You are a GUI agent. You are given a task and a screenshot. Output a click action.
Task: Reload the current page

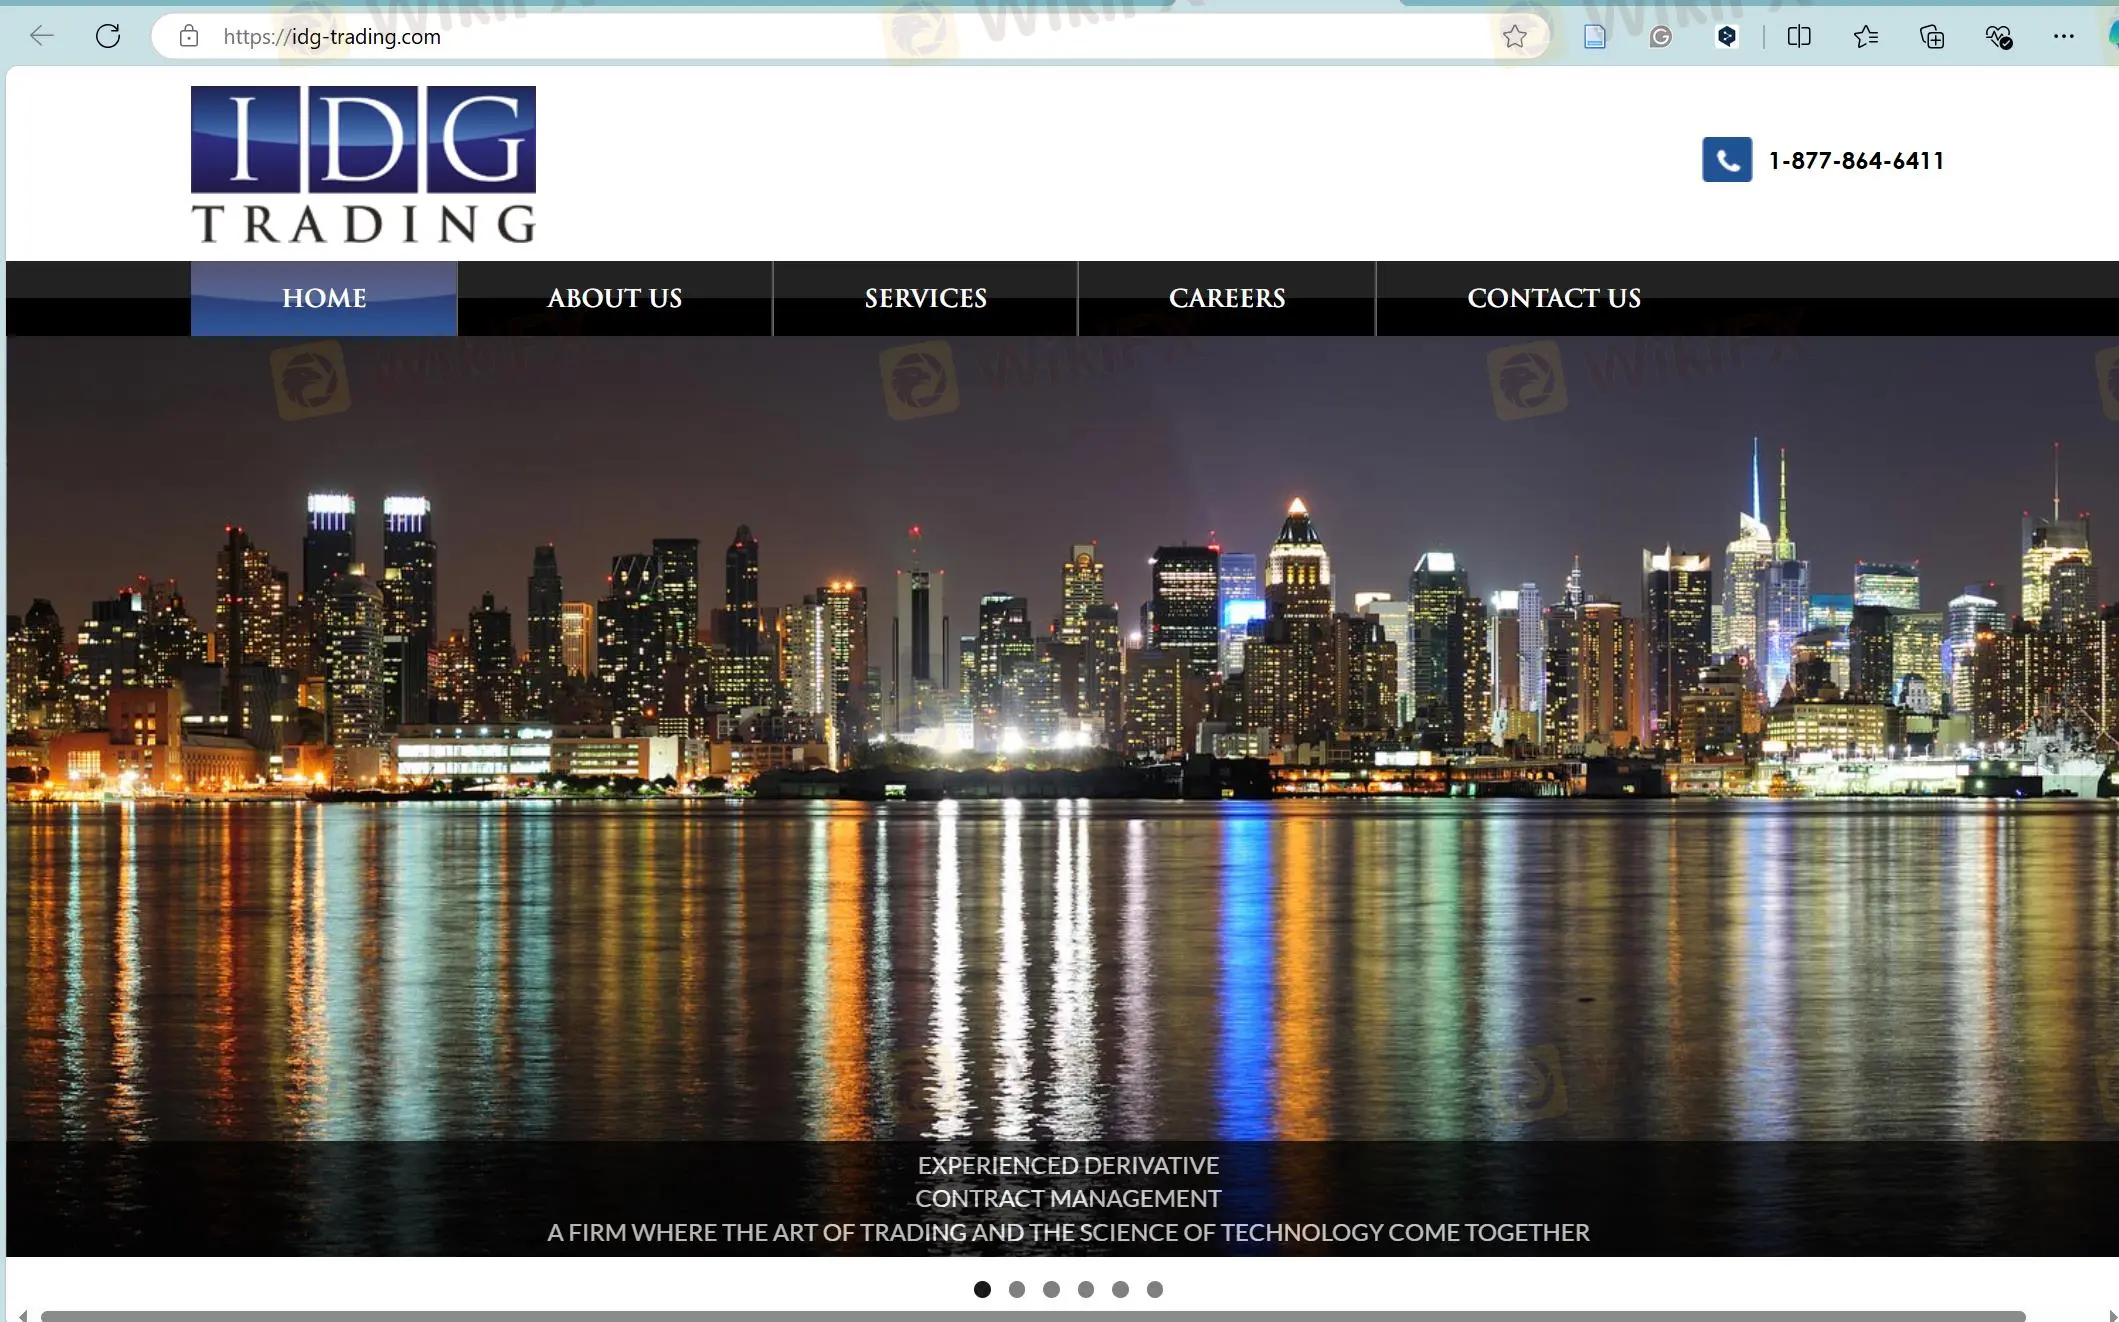click(108, 37)
